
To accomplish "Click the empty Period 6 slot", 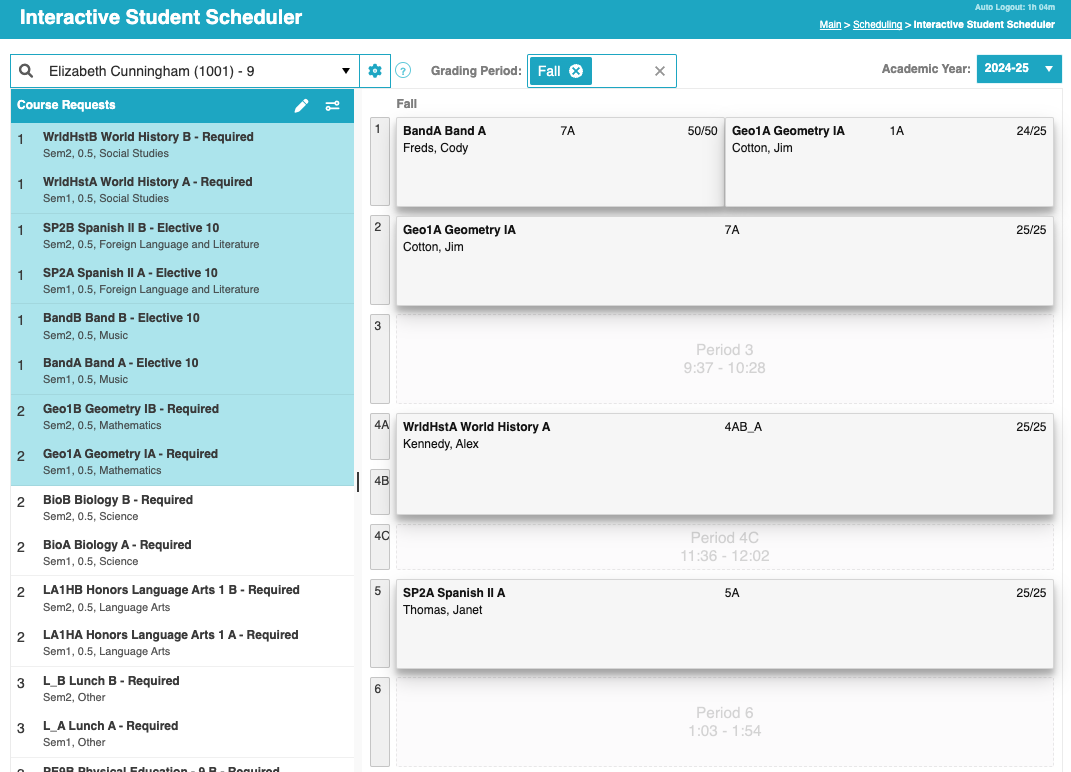I will pyautogui.click(x=724, y=722).
